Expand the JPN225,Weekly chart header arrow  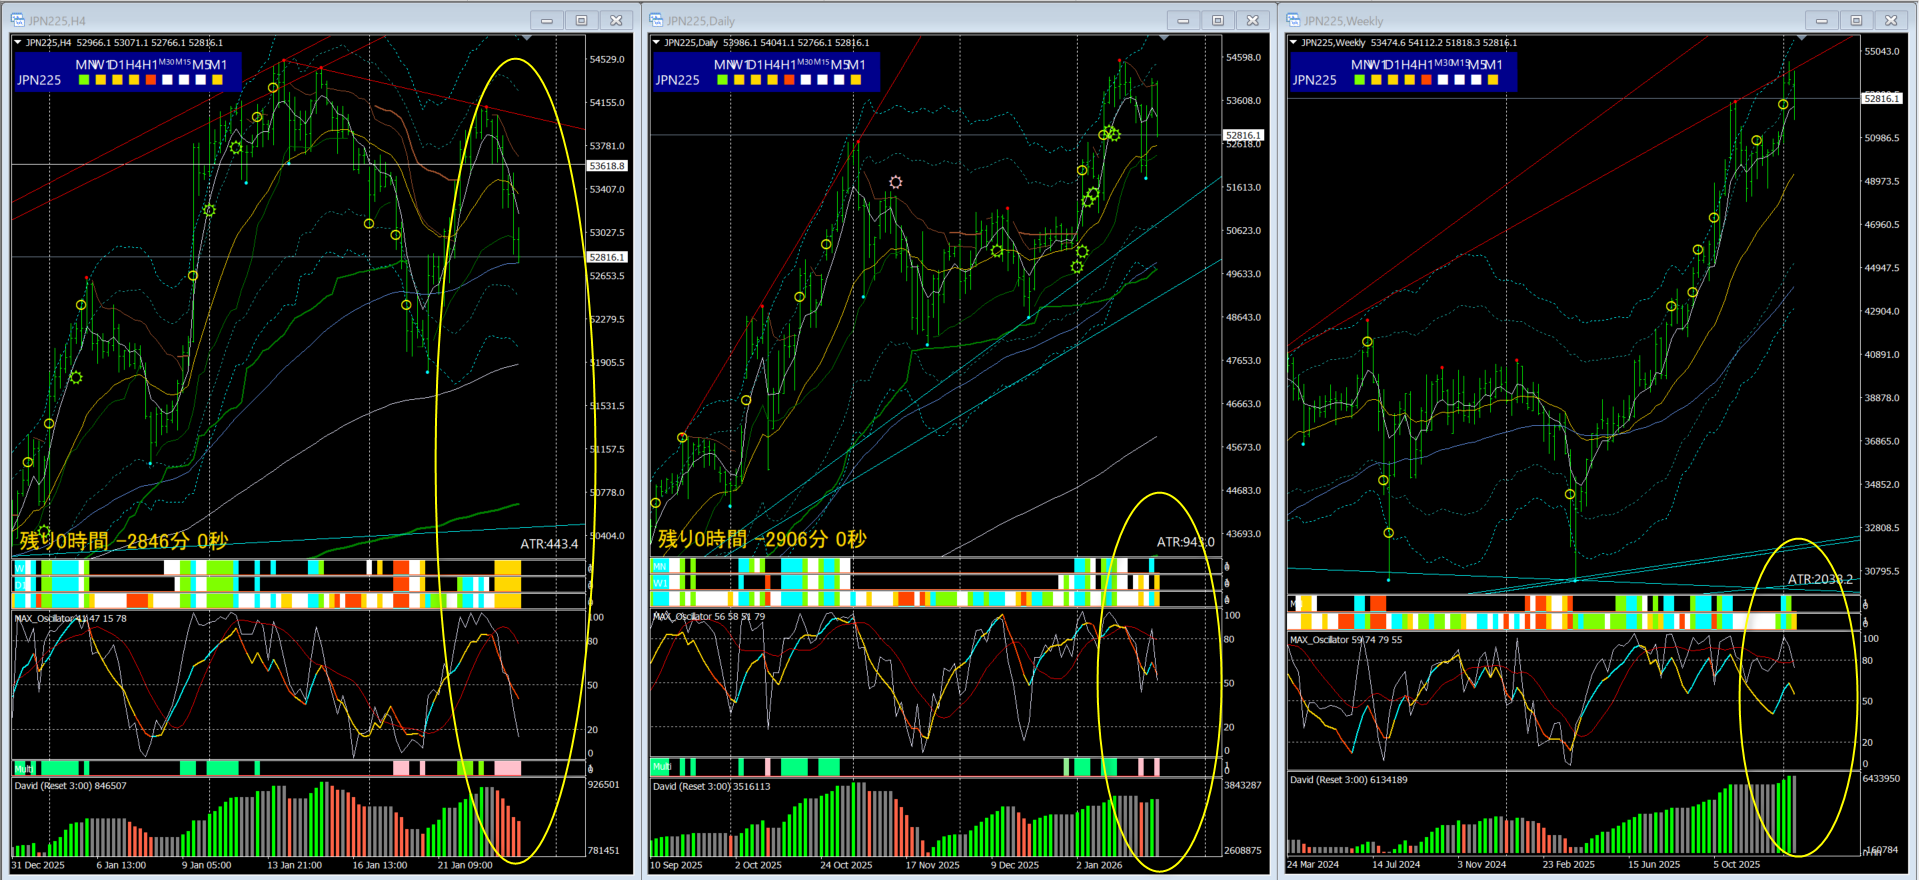(1293, 43)
